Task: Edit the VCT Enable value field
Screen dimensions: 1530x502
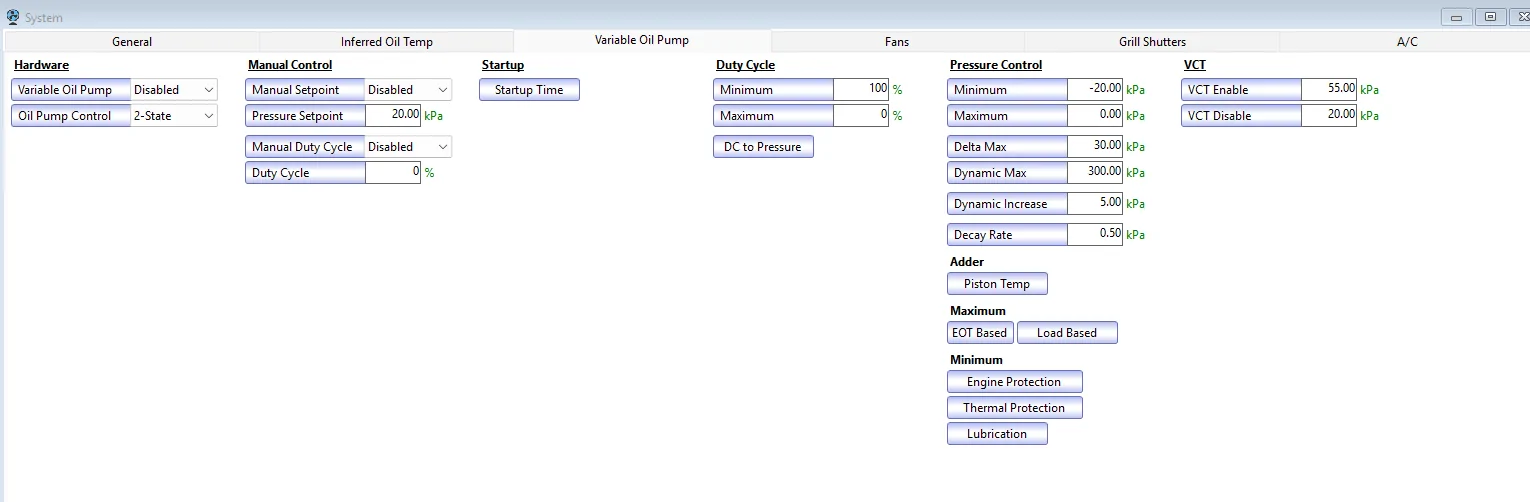Action: coord(1330,90)
